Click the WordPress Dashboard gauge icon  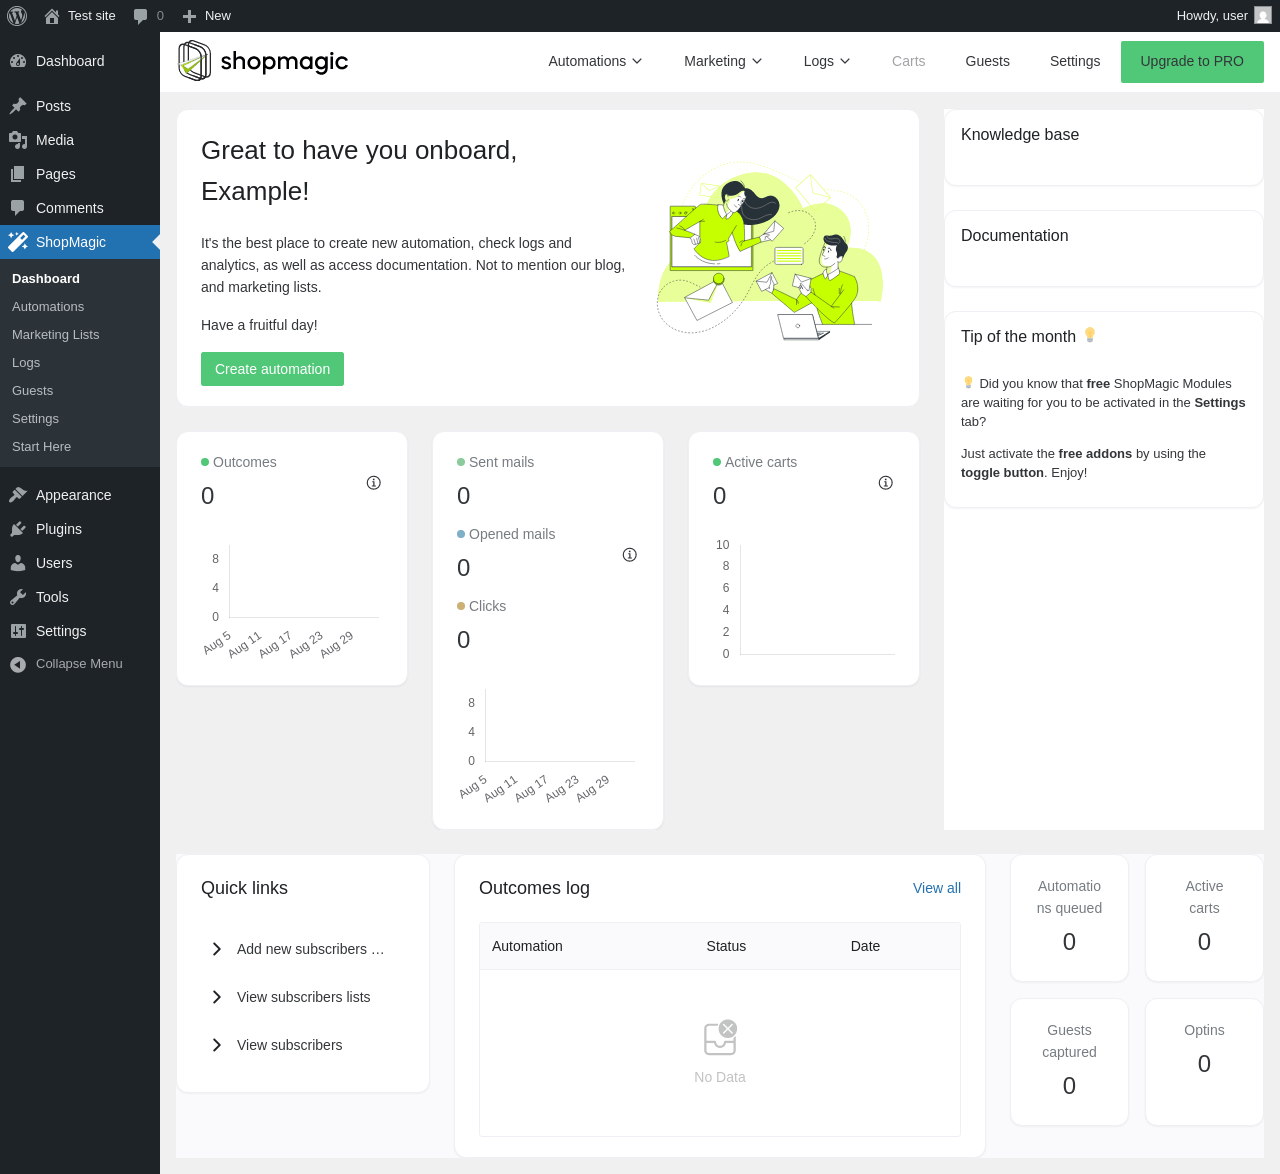[18, 61]
